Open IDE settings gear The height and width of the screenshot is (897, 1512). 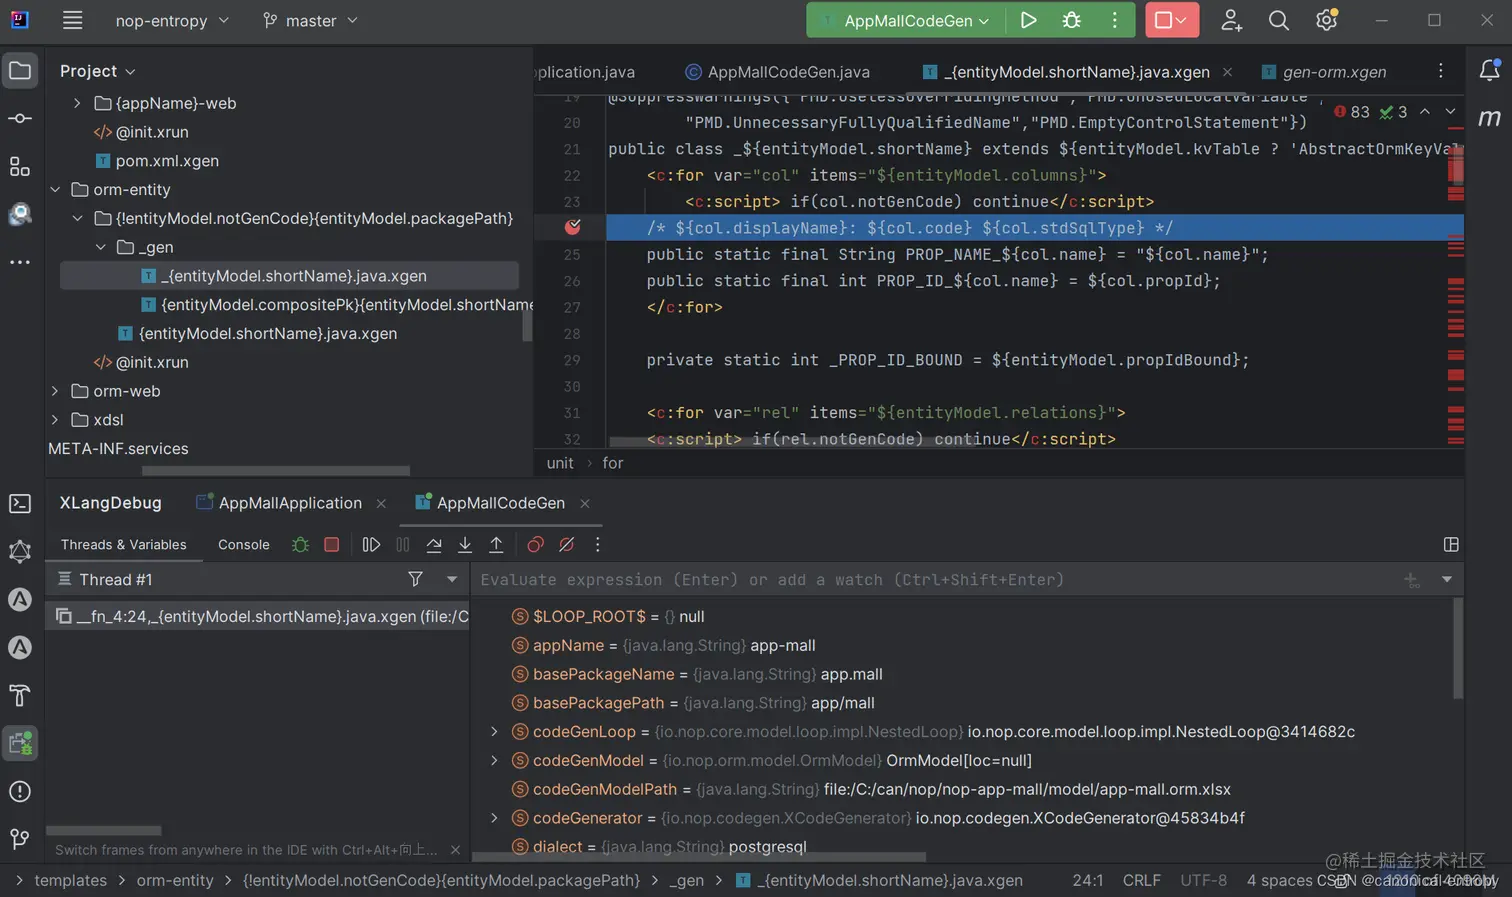[1326, 20]
